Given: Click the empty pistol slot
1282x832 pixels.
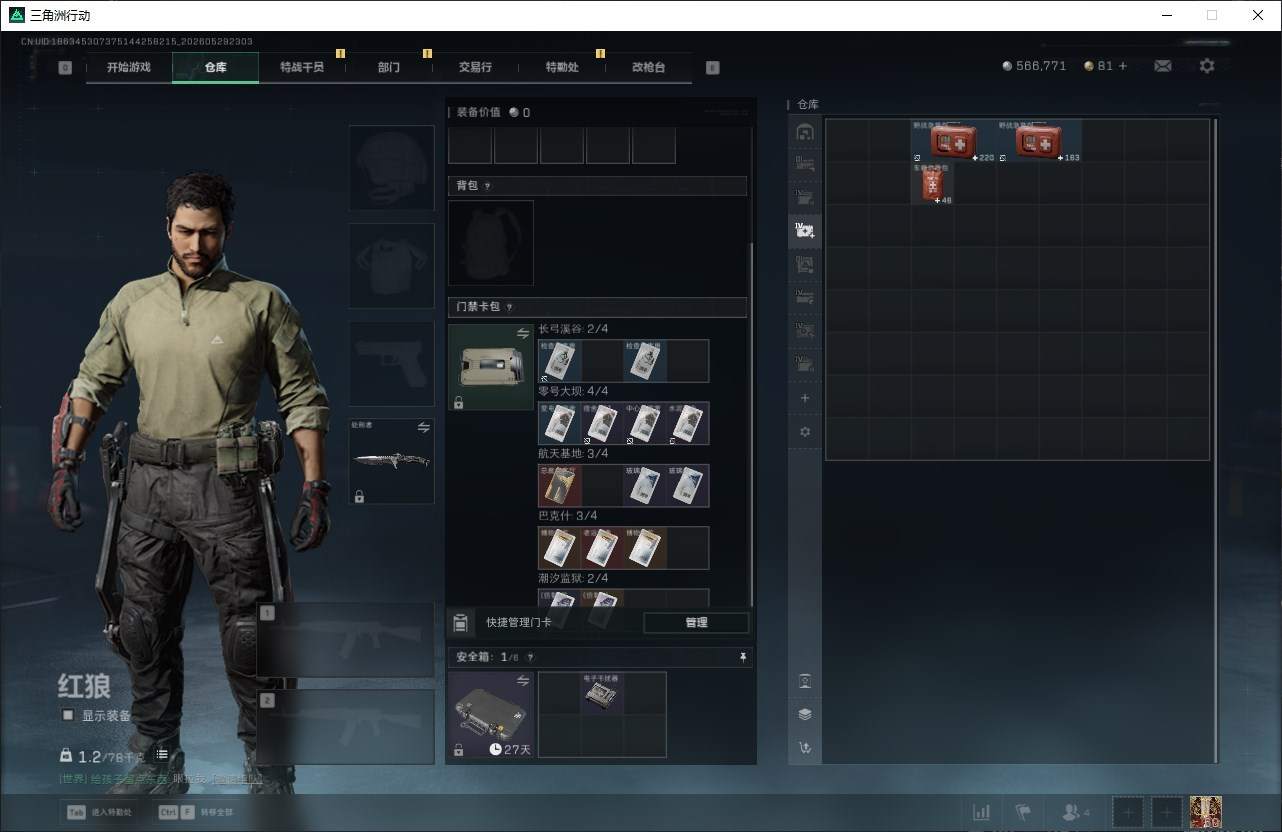Looking at the screenshot, I should (x=391, y=364).
